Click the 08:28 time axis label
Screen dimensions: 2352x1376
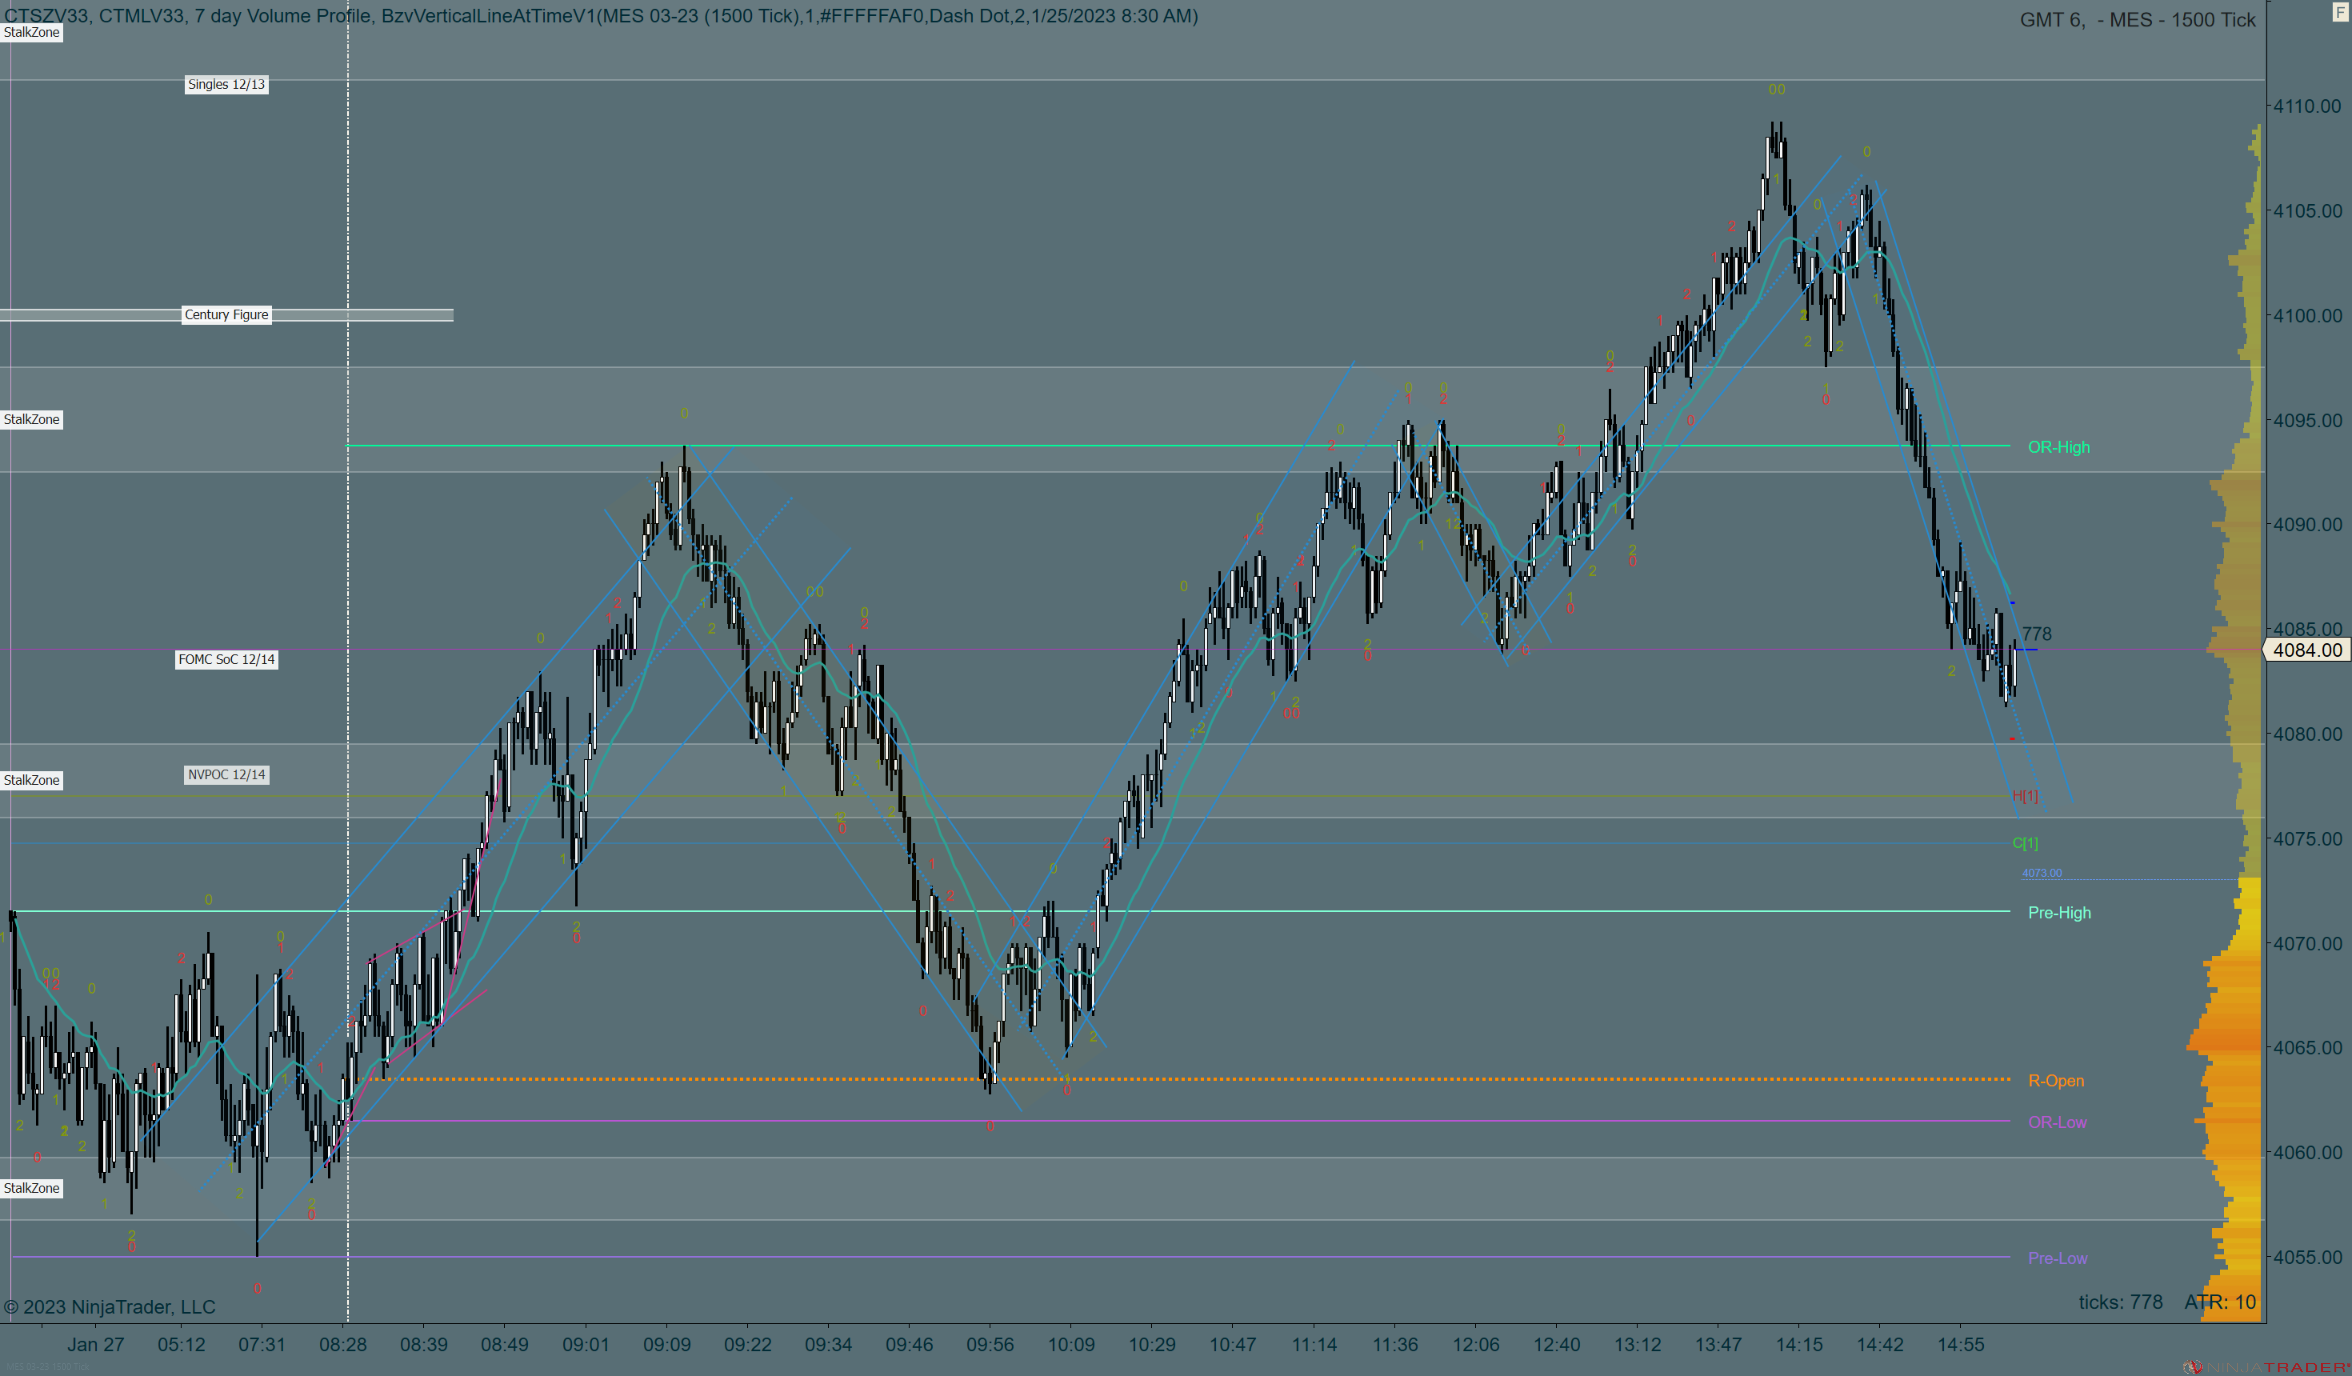click(x=343, y=1345)
